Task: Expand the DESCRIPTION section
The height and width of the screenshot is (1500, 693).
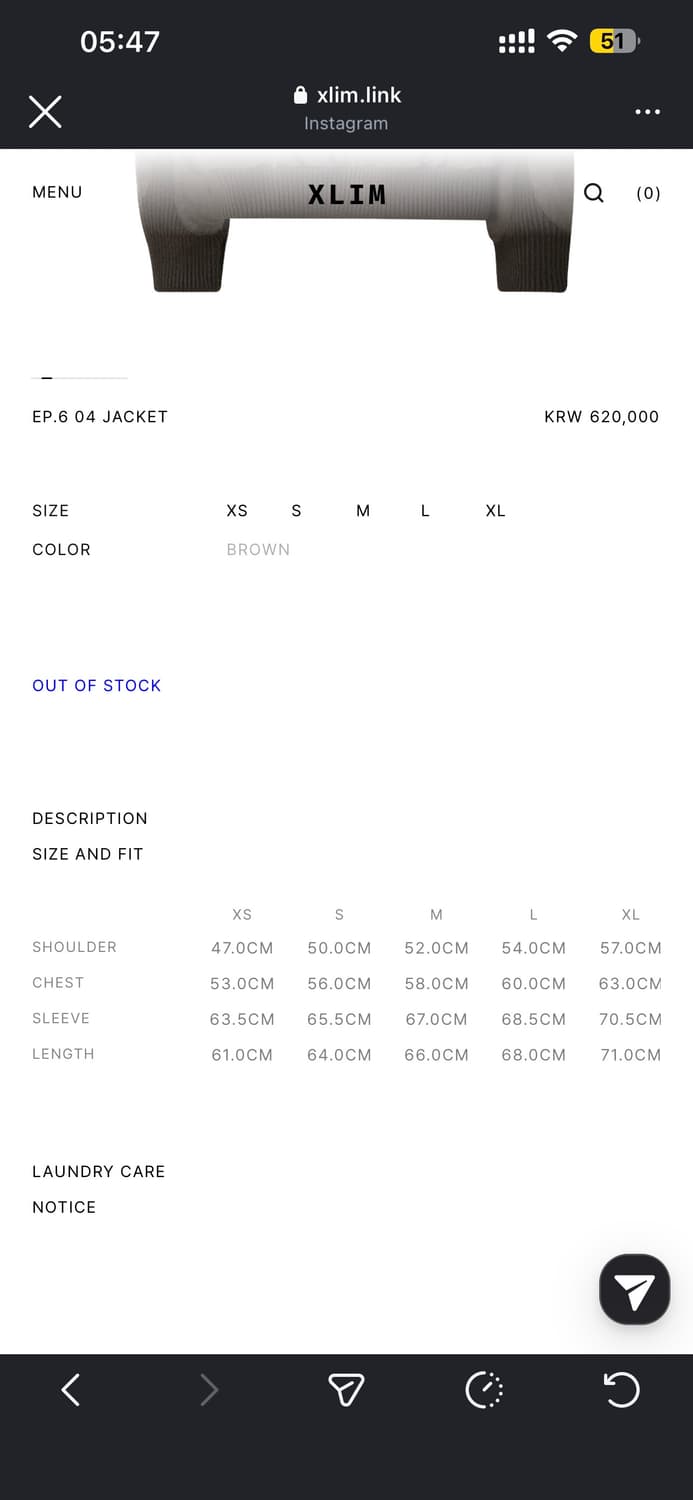Action: click(x=90, y=818)
